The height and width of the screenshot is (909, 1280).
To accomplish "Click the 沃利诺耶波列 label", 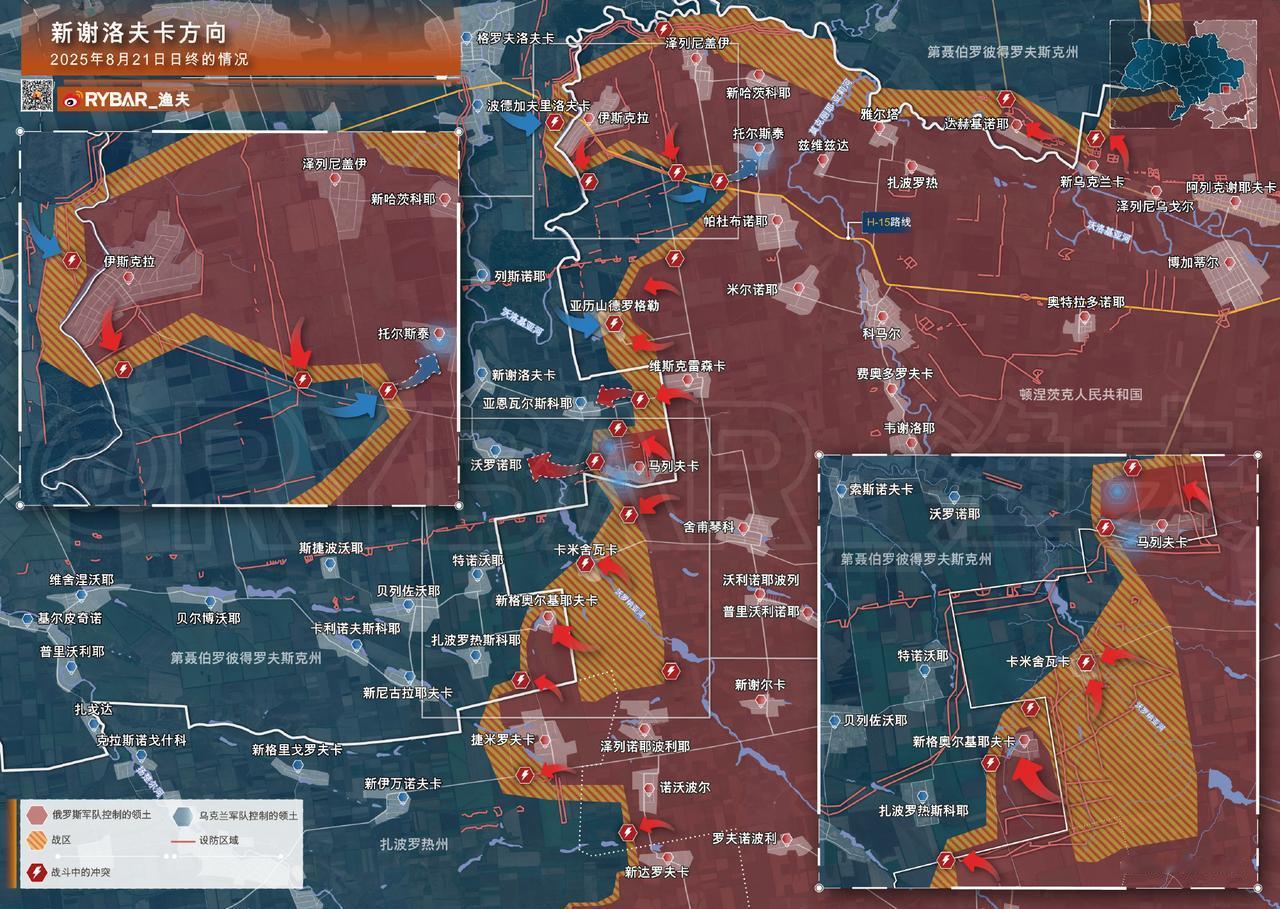I will coord(760,580).
